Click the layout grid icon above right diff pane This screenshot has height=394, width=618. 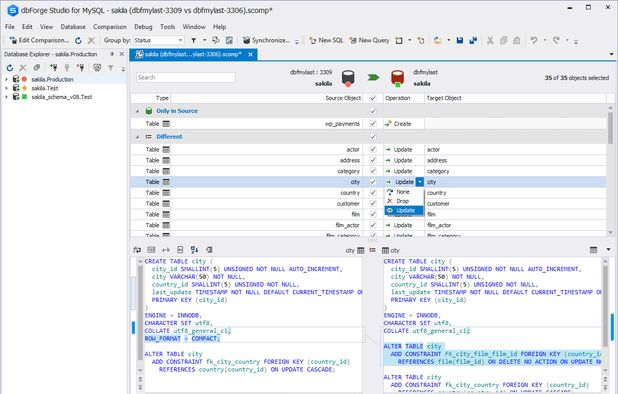point(593,250)
